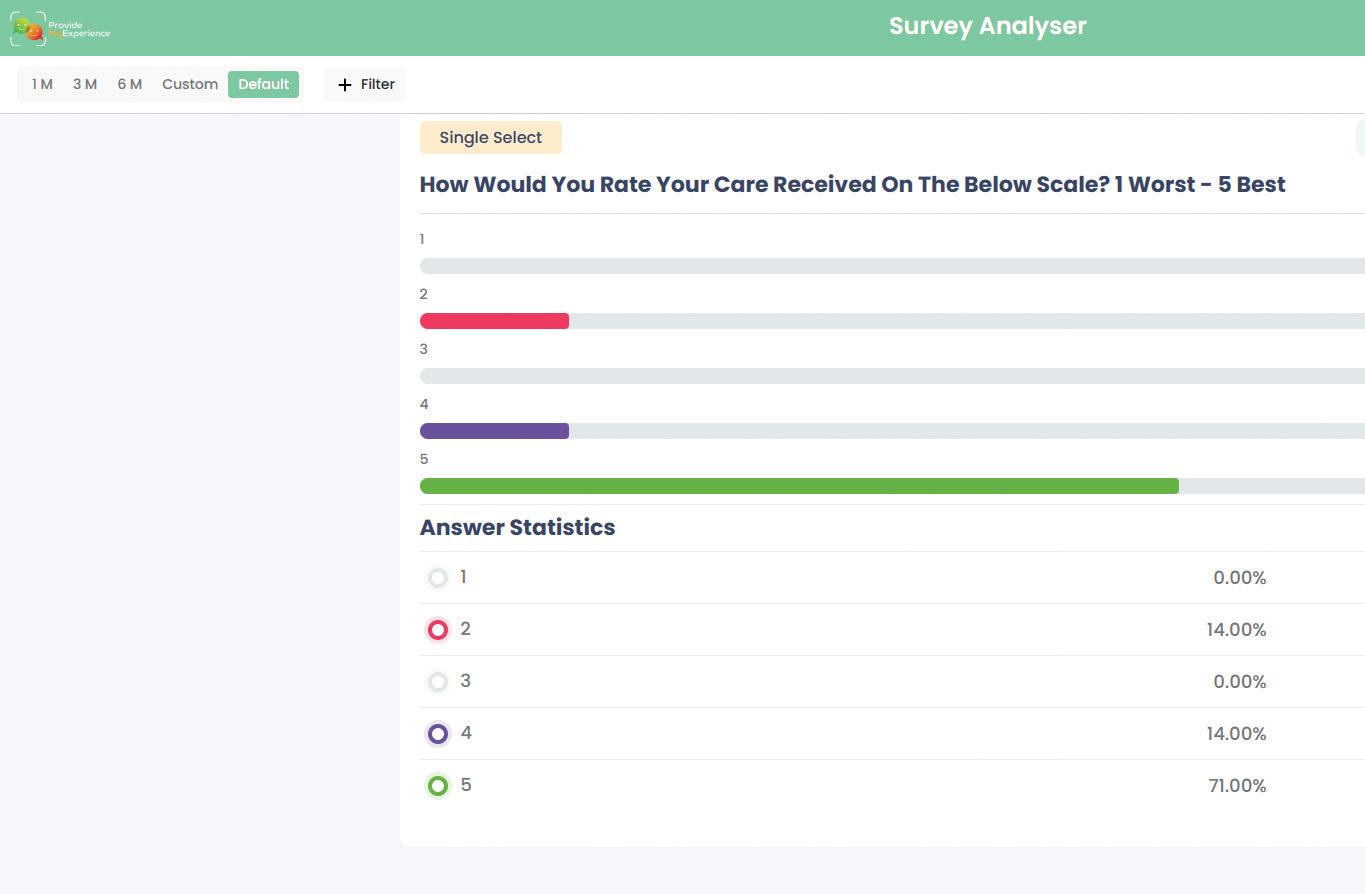This screenshot has height=894, width=1365.
Task: Click the purple bar for rating 4
Action: tap(494, 431)
